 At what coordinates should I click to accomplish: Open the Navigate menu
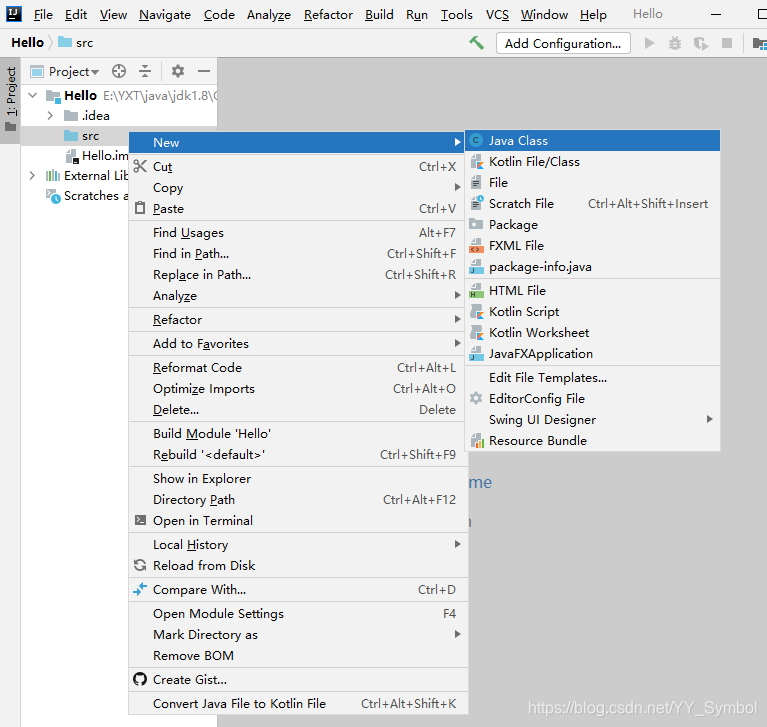165,15
